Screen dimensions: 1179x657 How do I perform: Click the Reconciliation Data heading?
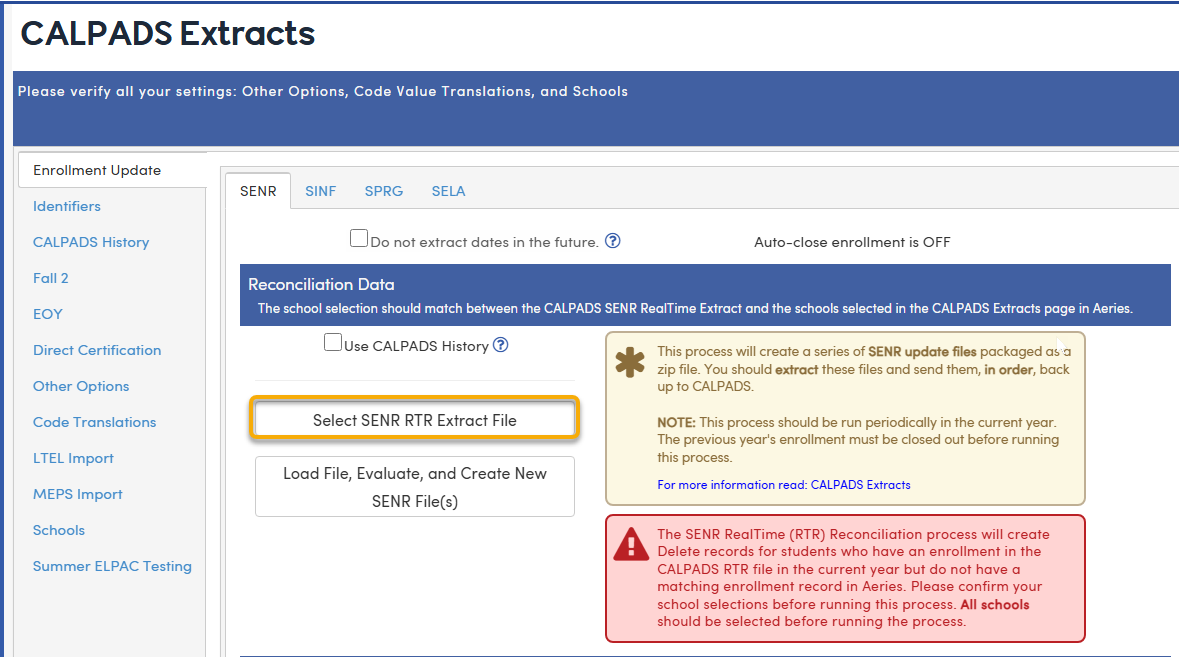coord(321,284)
